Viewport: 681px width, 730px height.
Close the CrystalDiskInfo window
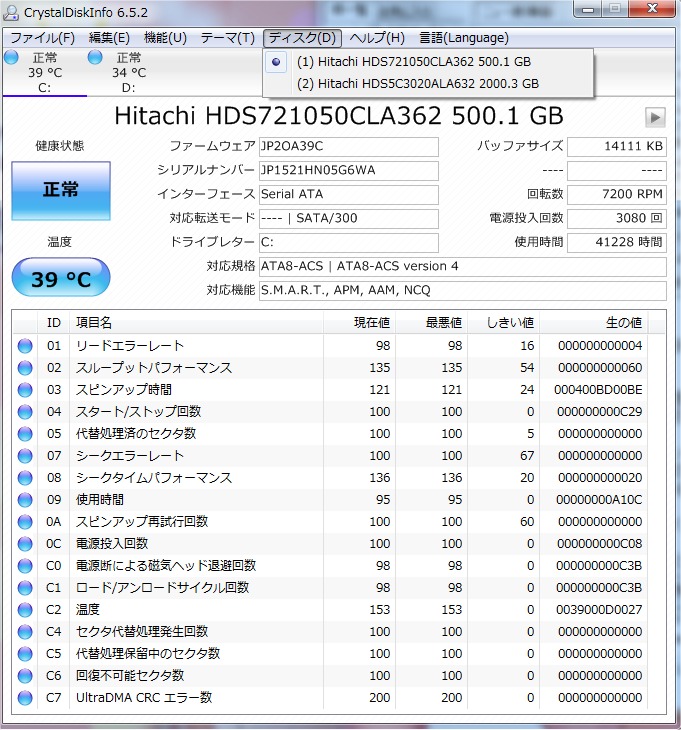click(x=653, y=9)
